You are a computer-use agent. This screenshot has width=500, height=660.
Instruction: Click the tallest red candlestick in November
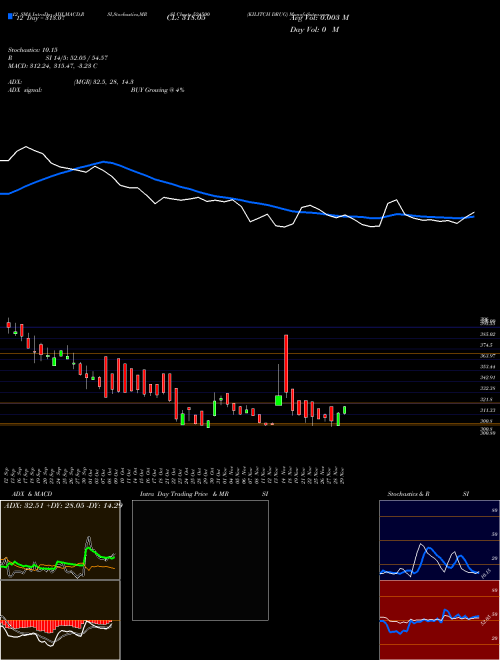(x=286, y=364)
